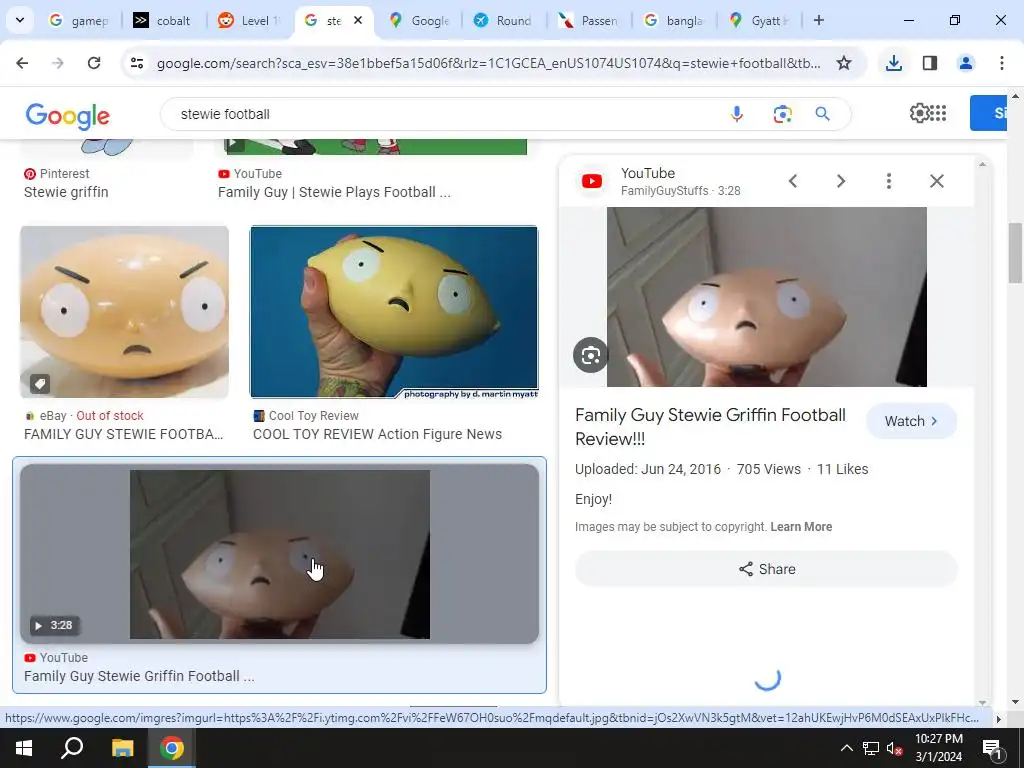Screen dimensions: 1024x768
Task: Click the Google logo
Action: coord(67,115)
